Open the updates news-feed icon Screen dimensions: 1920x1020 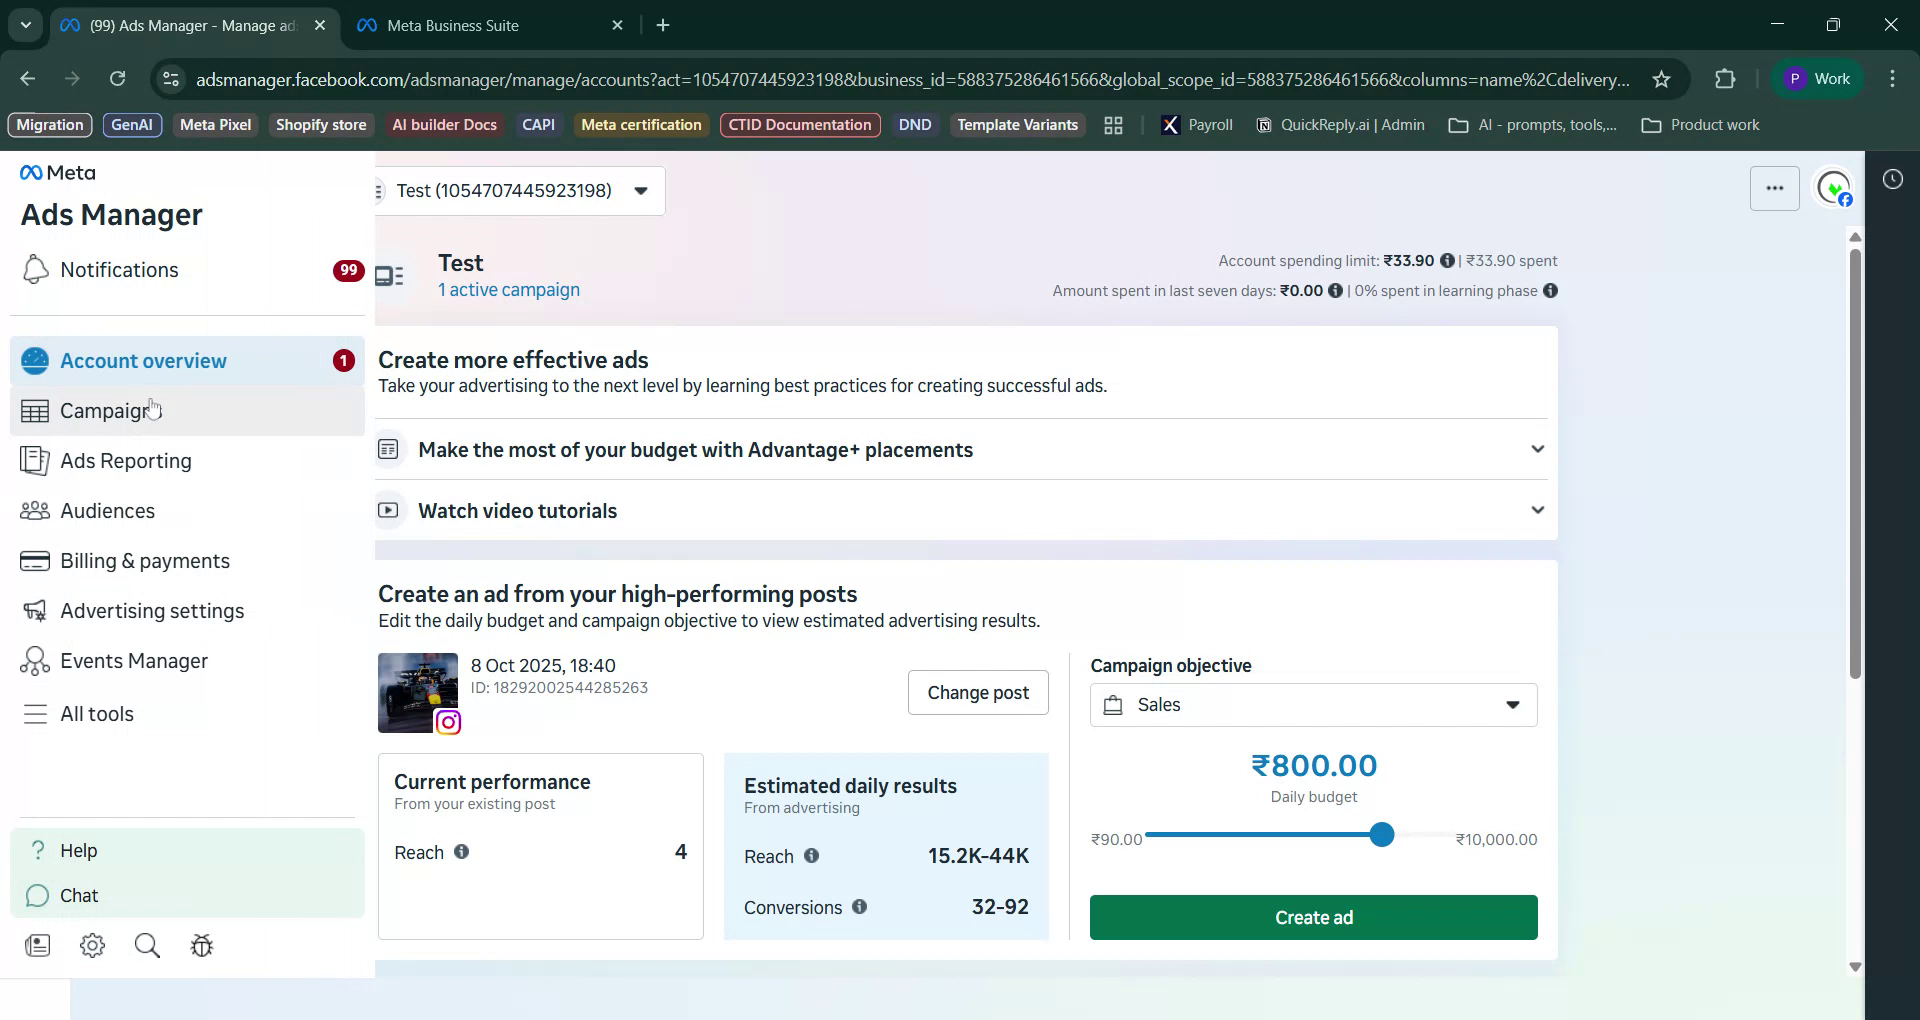[x=37, y=945]
